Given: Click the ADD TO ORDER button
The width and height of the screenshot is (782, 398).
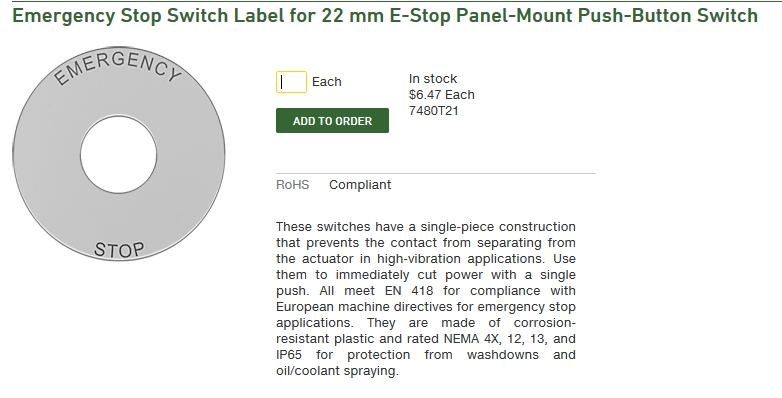Looking at the screenshot, I should pos(332,121).
